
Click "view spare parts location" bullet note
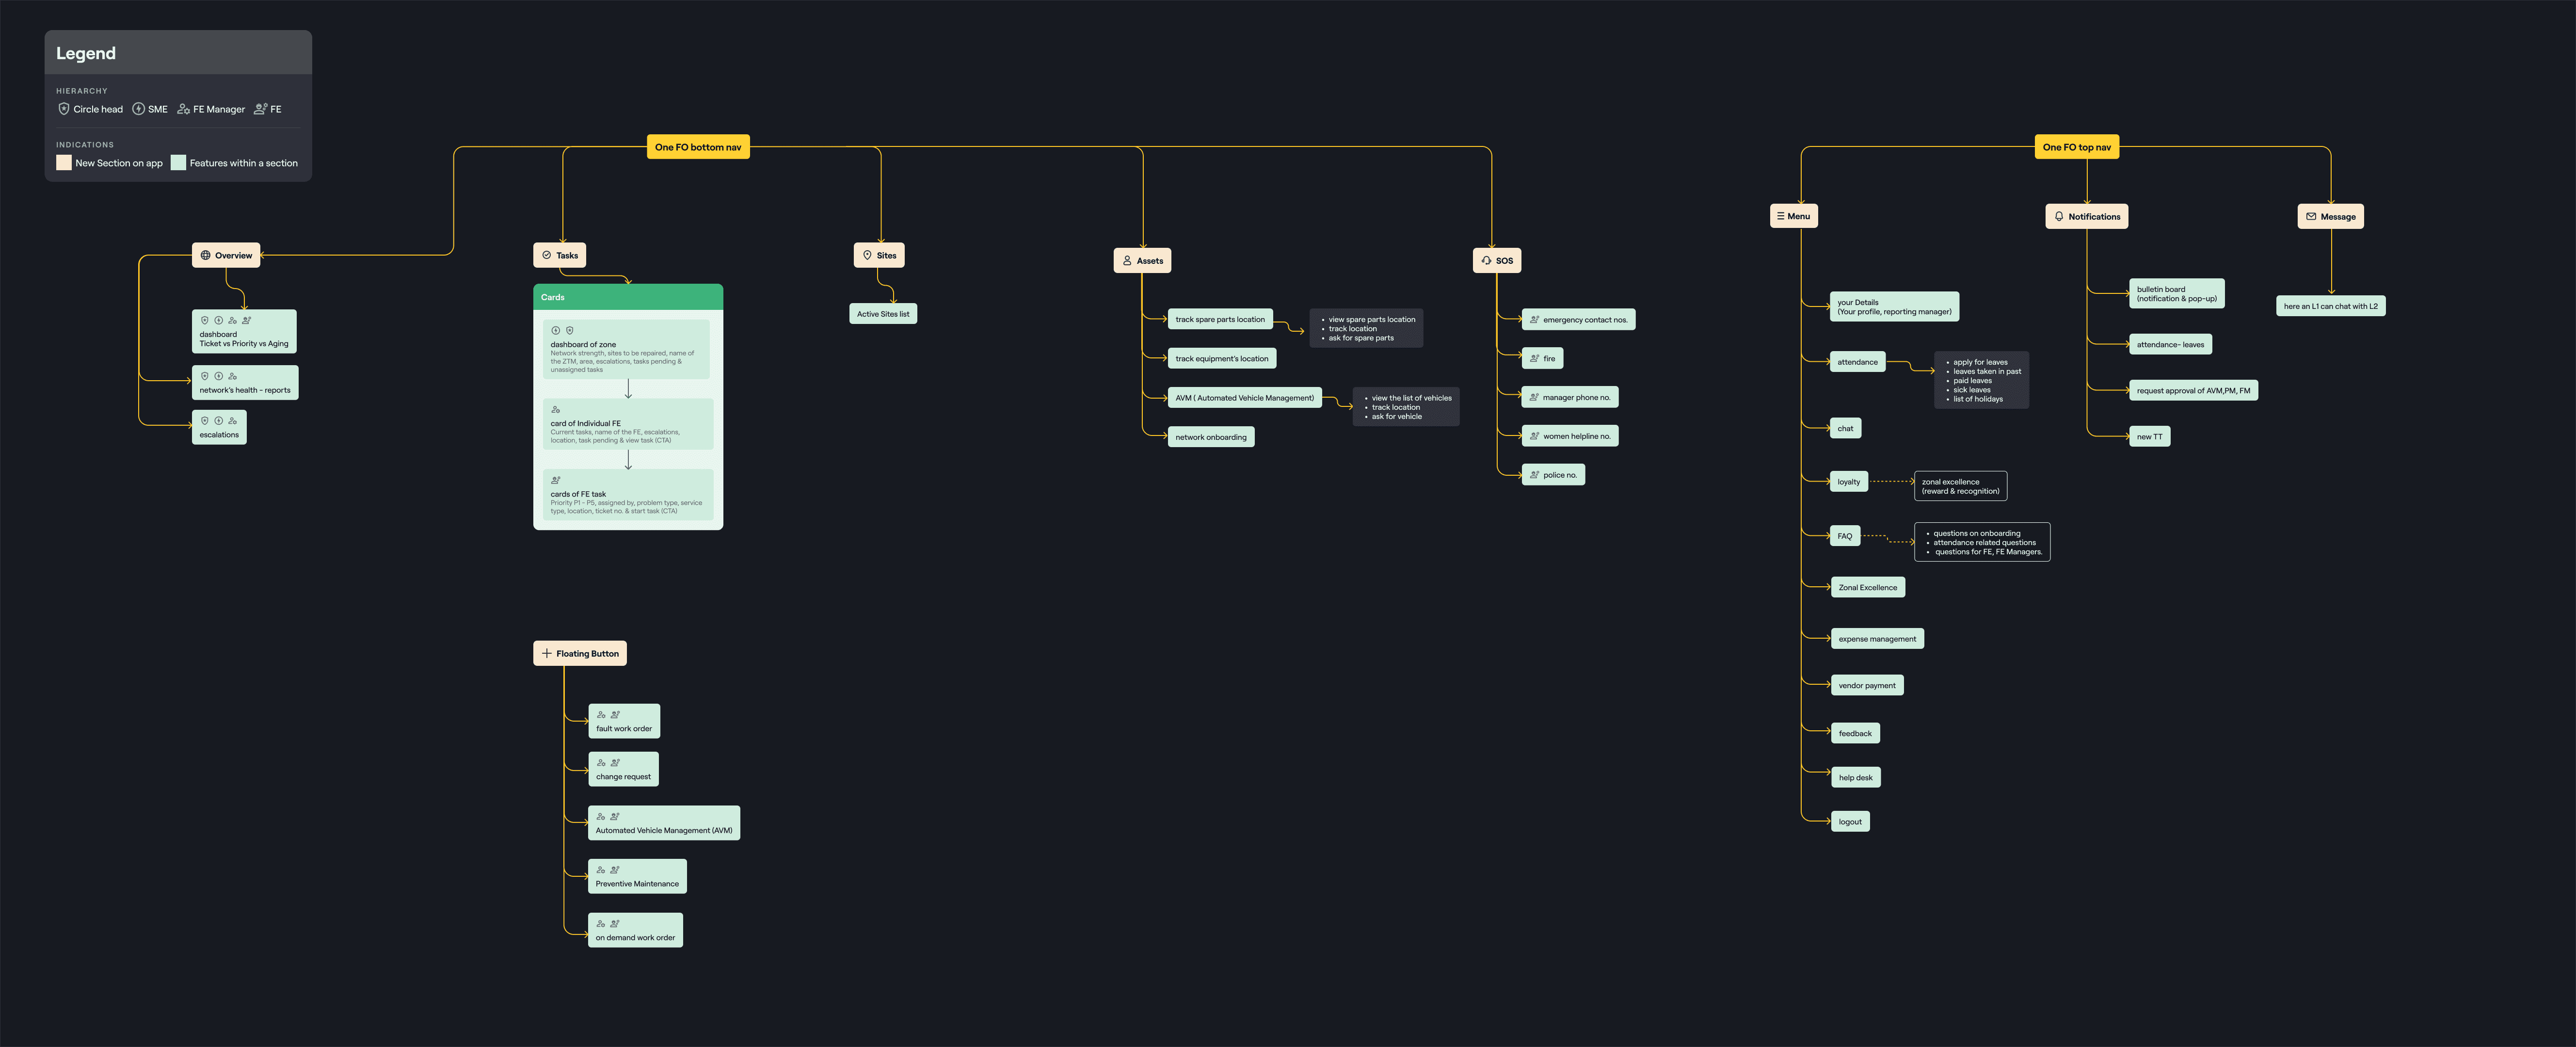click(1366, 328)
